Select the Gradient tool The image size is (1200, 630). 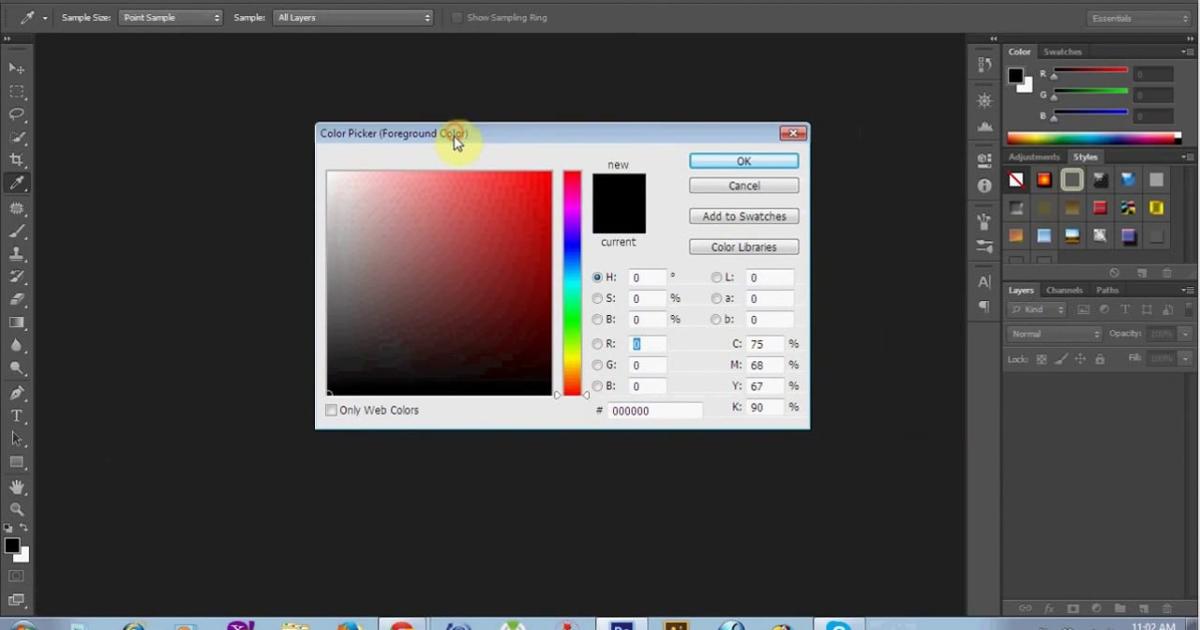[x=17, y=322]
